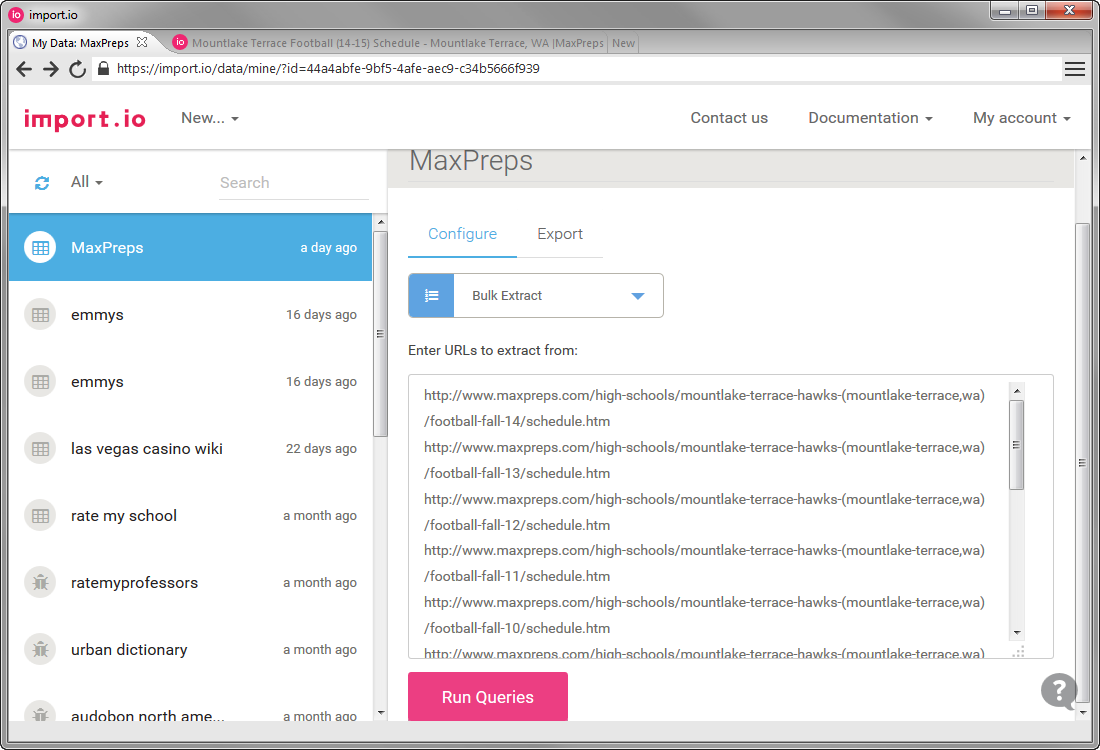Click the rate my school table icon
Screen dimensions: 1100x750
point(40,516)
